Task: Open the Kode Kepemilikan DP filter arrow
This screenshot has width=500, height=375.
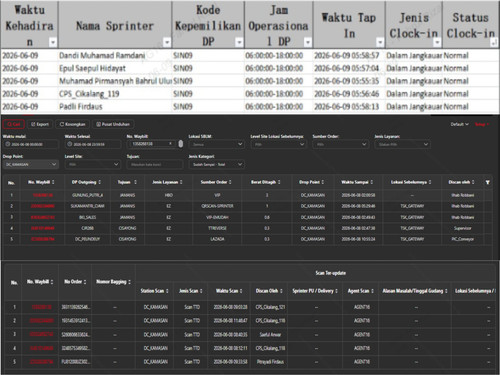Action: tap(239, 42)
